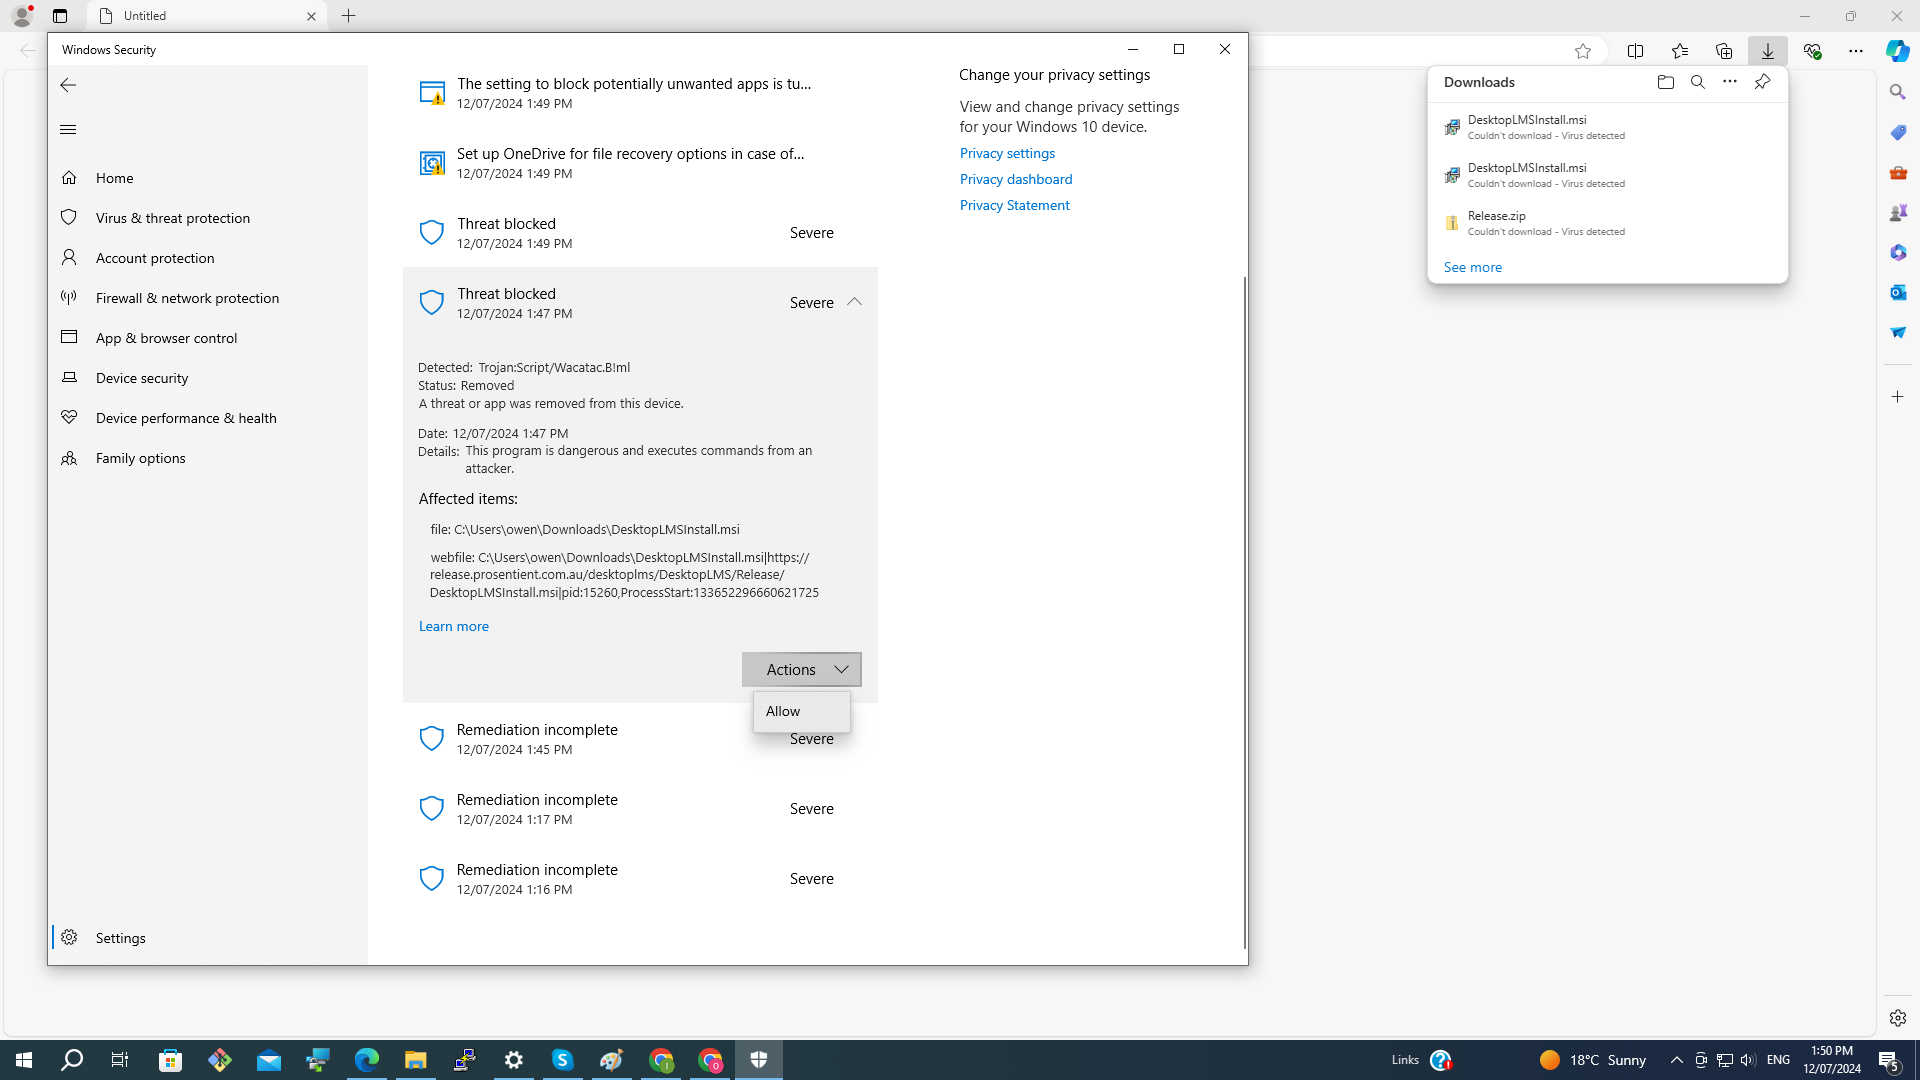Search downloads using magnifier icon
This screenshot has height=1080, width=1920.
1698,82
